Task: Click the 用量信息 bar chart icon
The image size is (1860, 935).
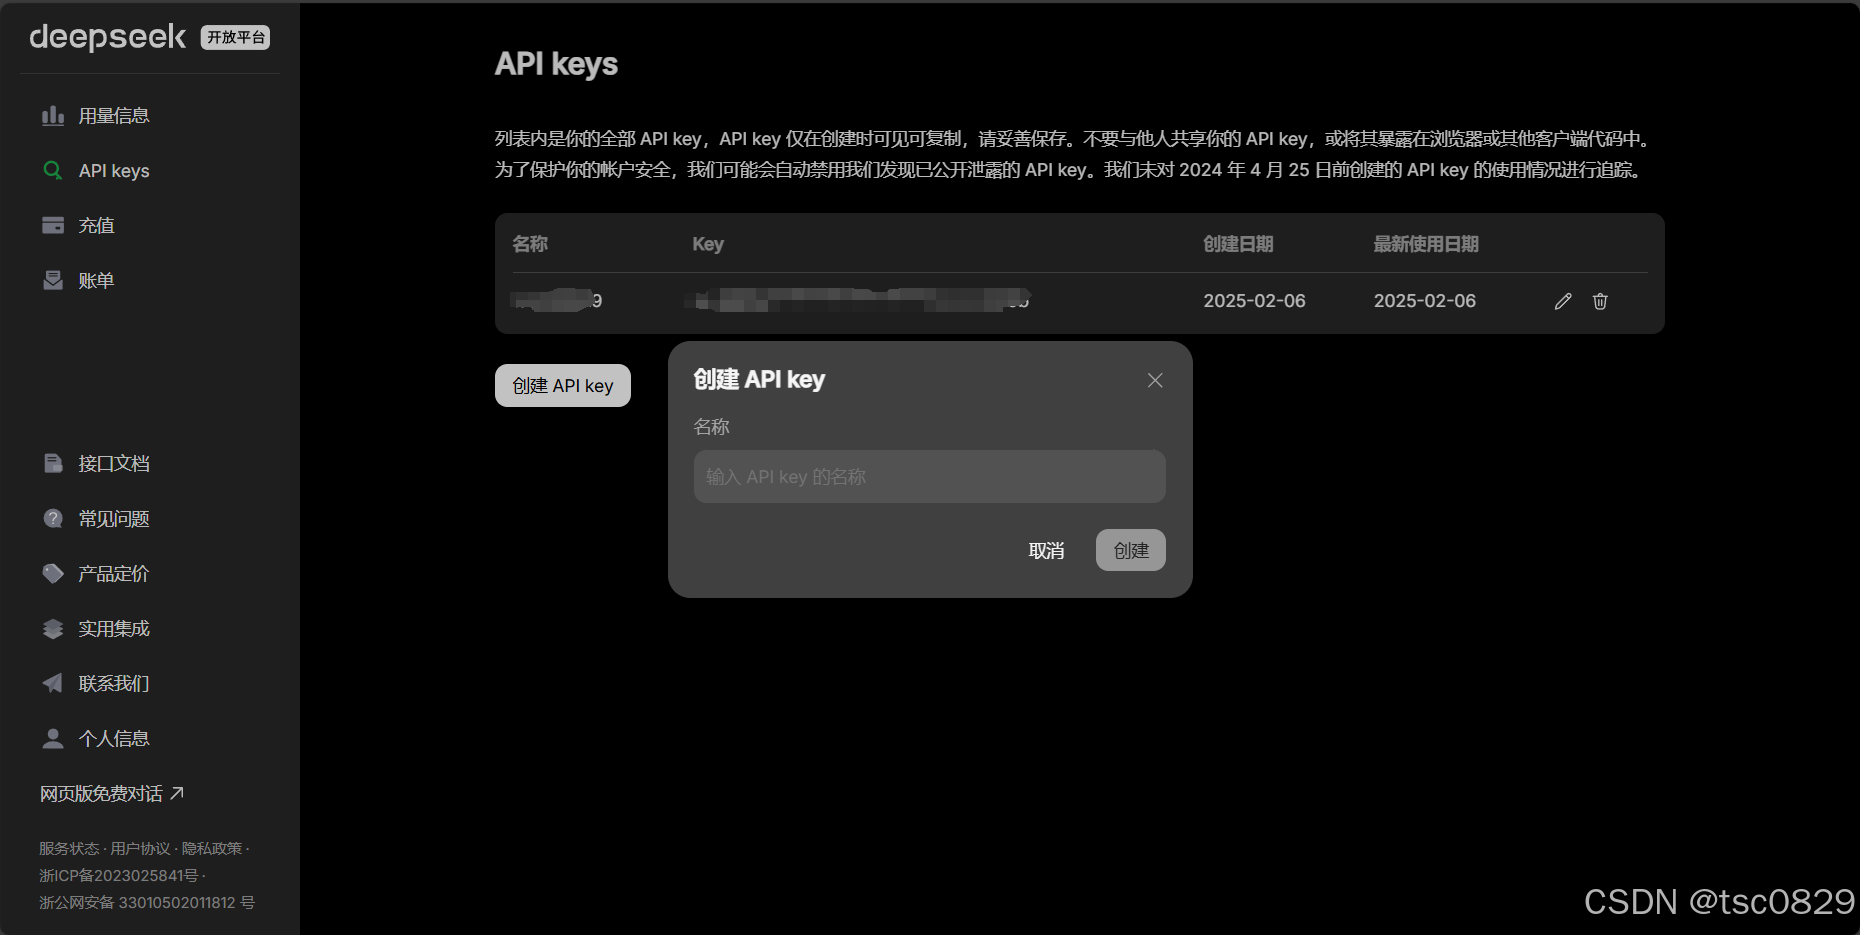Action: pos(53,116)
